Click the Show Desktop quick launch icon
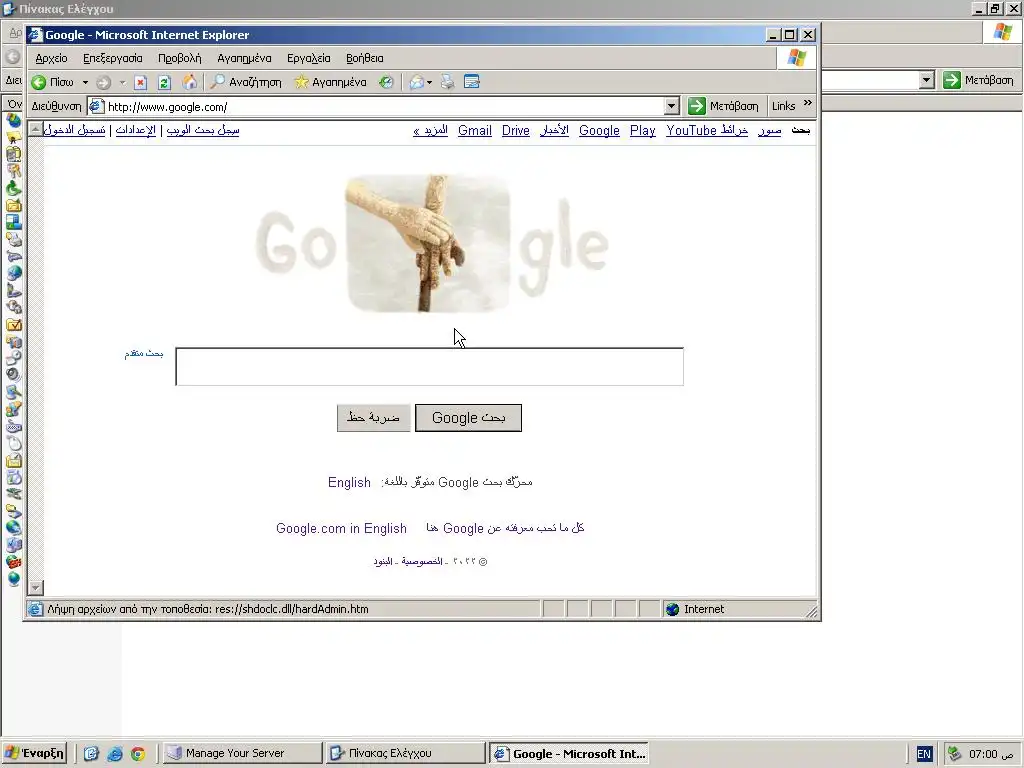The image size is (1024, 768). (x=91, y=754)
